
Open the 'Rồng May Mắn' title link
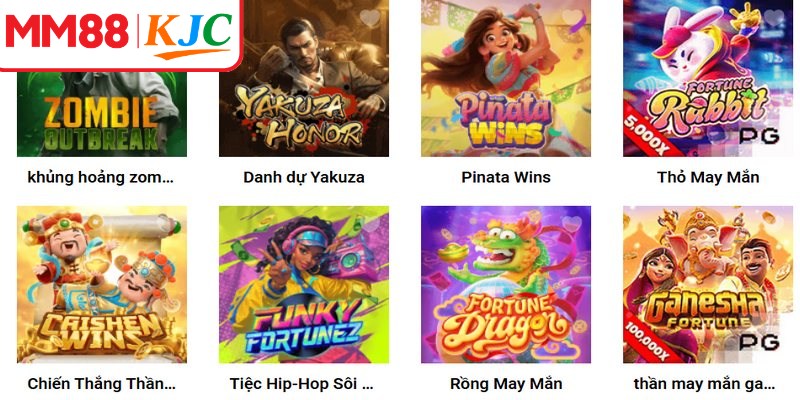coord(506,384)
